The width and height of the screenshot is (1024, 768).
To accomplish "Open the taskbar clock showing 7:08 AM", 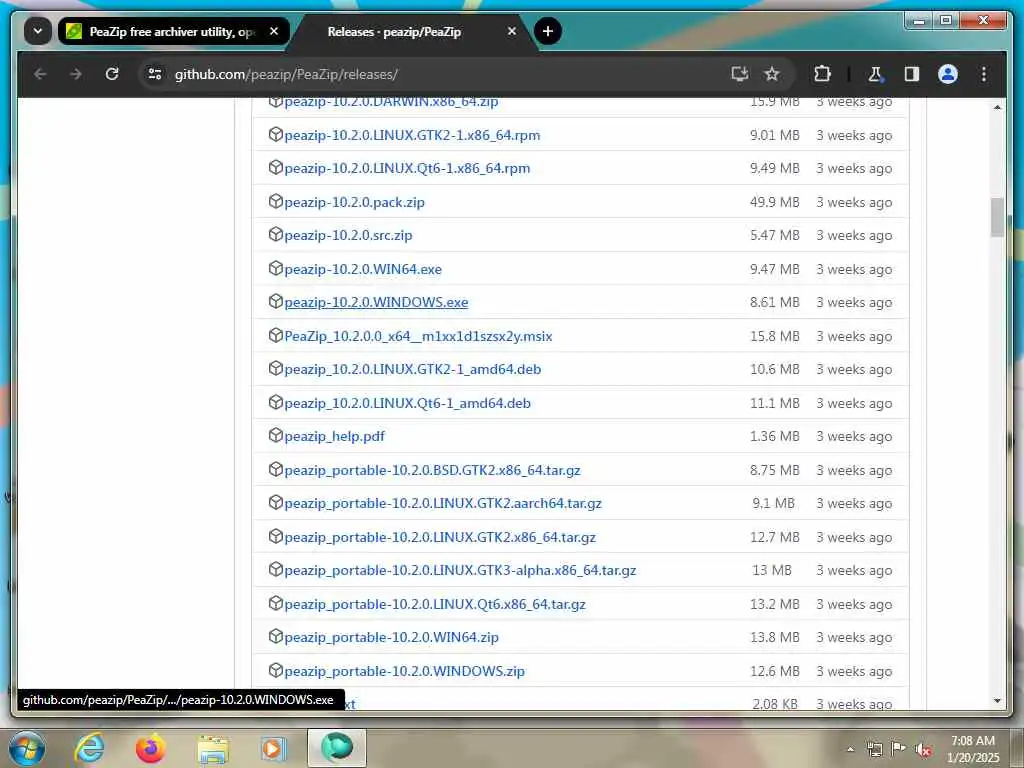I will pos(973,749).
